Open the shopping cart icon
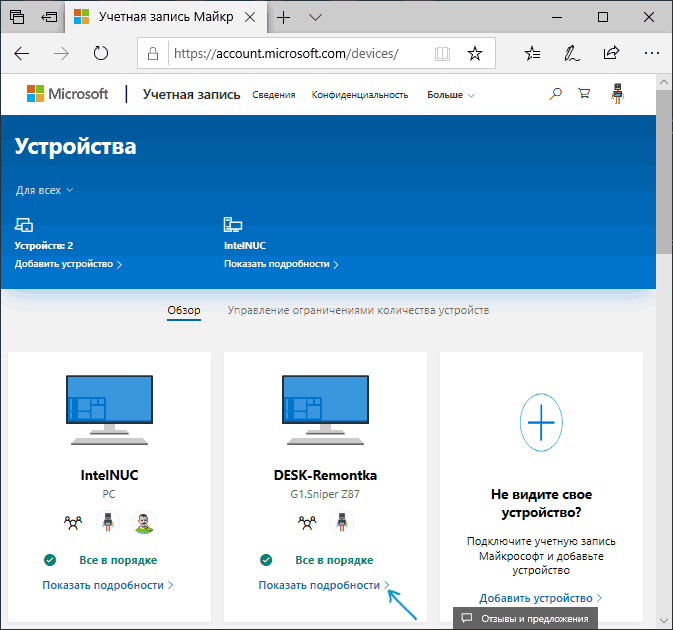 pyautogui.click(x=584, y=94)
